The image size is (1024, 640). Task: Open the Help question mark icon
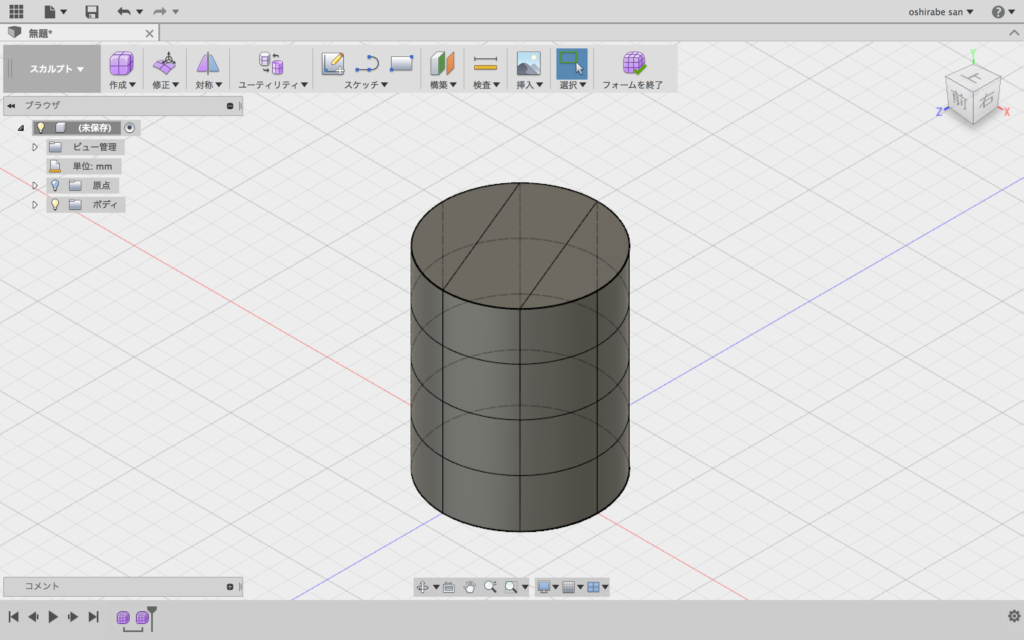[998, 12]
